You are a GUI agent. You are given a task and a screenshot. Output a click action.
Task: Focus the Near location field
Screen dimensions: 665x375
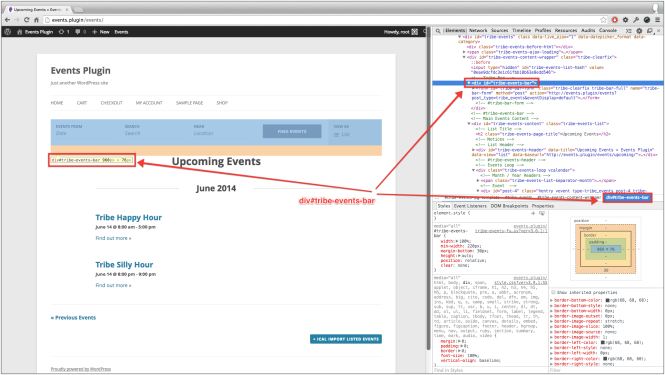click(223, 133)
